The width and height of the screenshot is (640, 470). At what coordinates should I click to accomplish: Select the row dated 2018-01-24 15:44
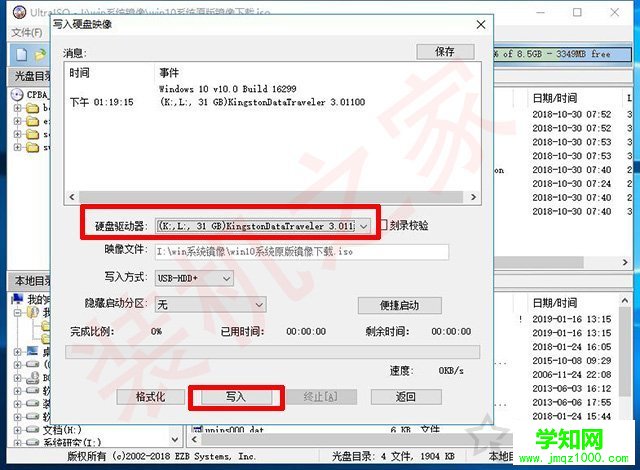pos(571,417)
